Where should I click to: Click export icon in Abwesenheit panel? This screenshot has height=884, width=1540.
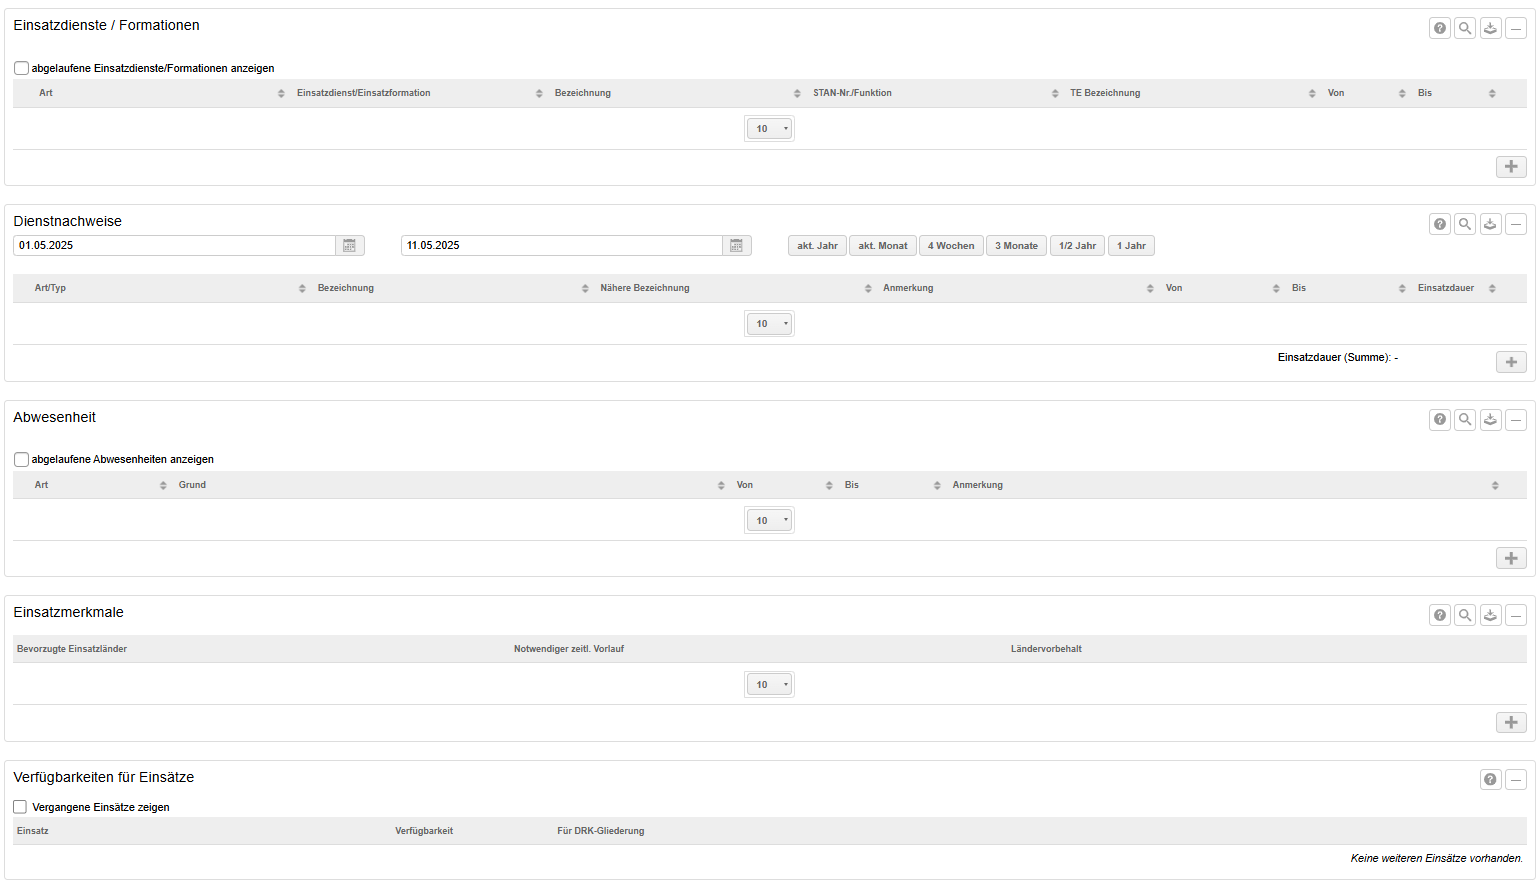1490,420
